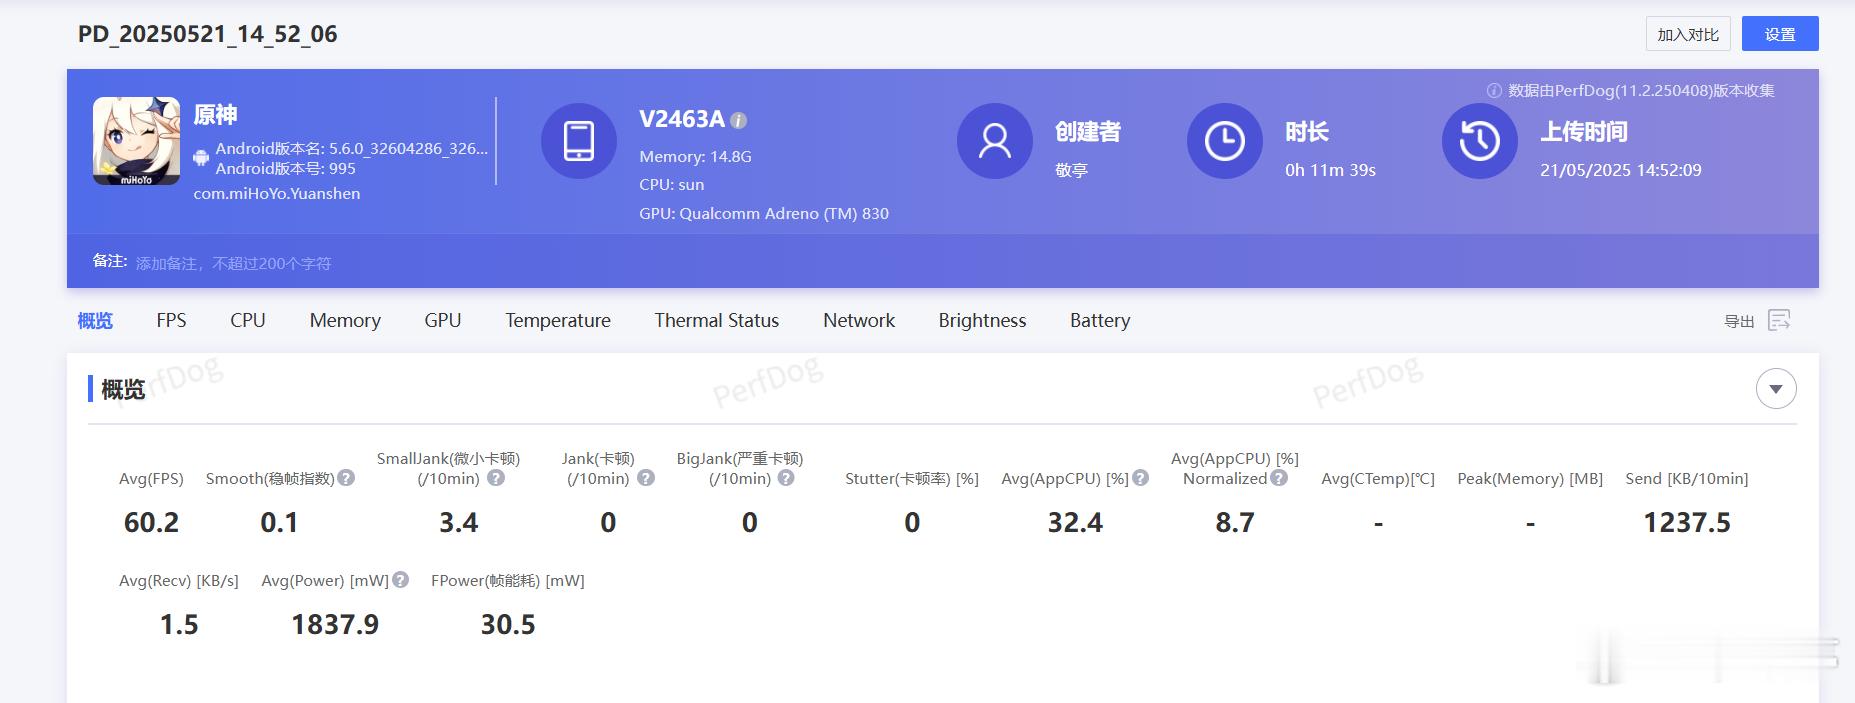The height and width of the screenshot is (703, 1855).
Task: Open the Network tab
Action: tap(859, 320)
